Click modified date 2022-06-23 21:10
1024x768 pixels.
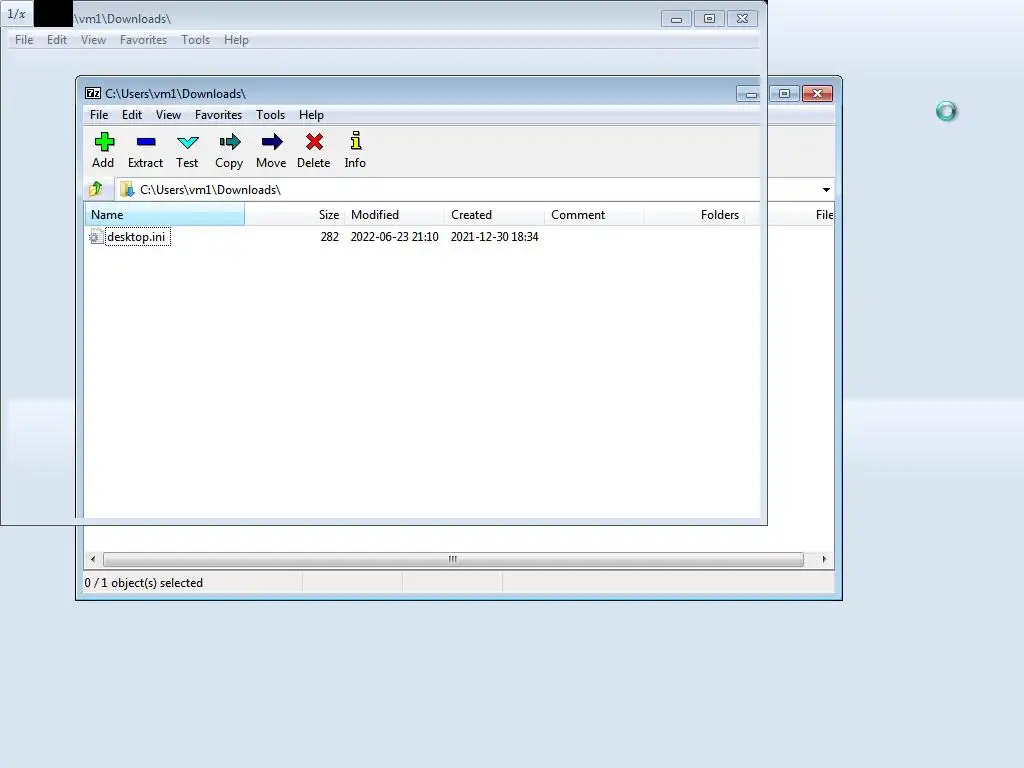tap(394, 237)
